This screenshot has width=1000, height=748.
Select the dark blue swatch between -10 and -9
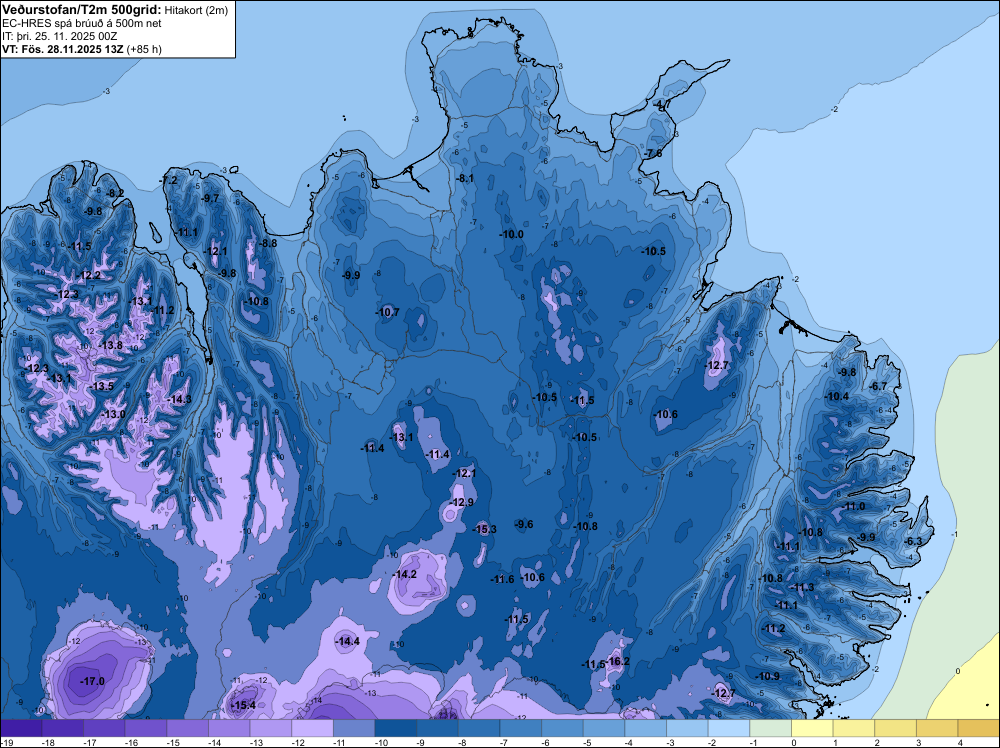[395, 728]
